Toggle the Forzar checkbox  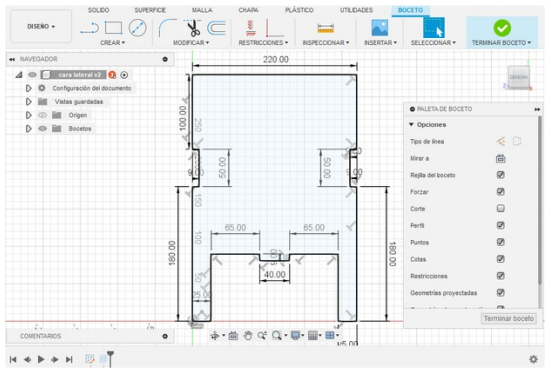(500, 192)
